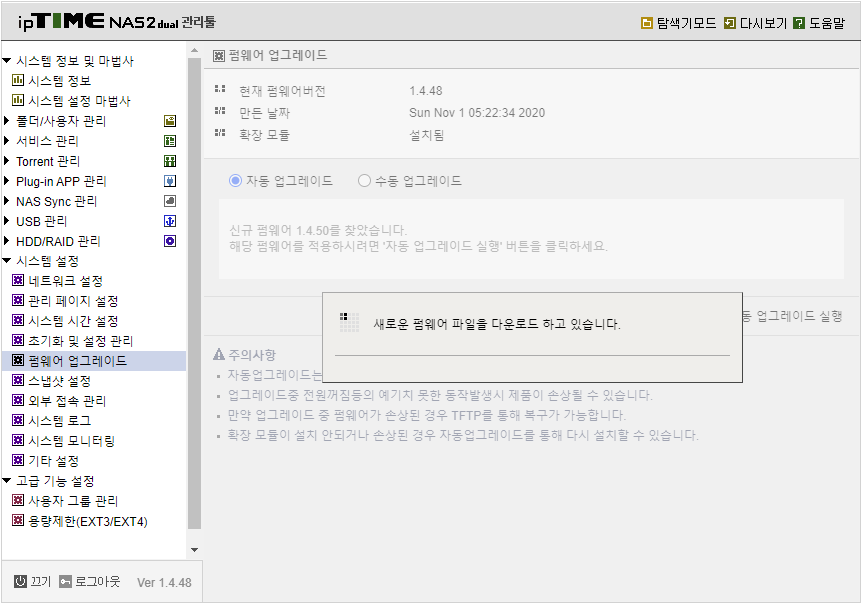Image resolution: width=863 pixels, height=605 pixels.
Task: Click the USB icon beside USB 관리
Action: [170, 221]
